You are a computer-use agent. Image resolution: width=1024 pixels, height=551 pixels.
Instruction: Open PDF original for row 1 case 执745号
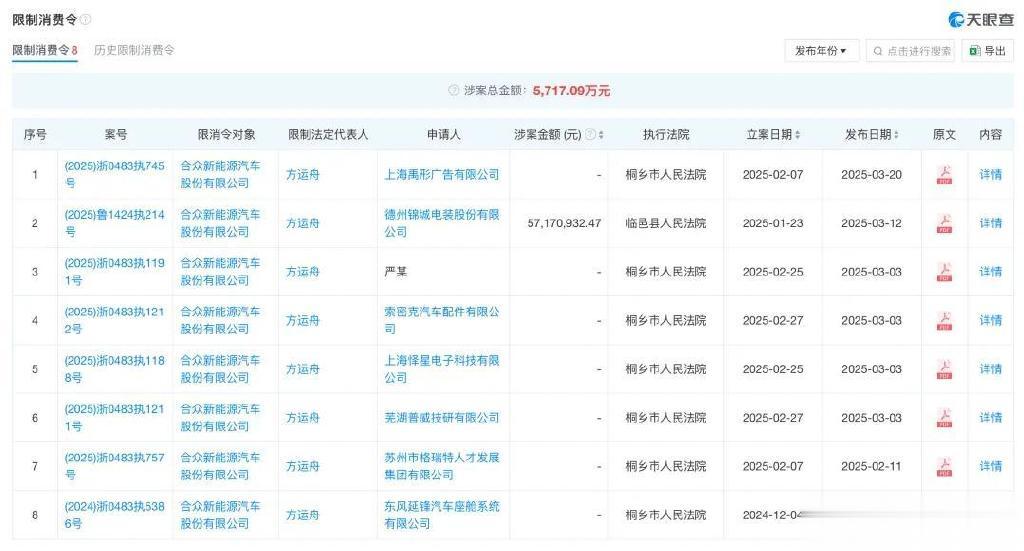(x=944, y=174)
